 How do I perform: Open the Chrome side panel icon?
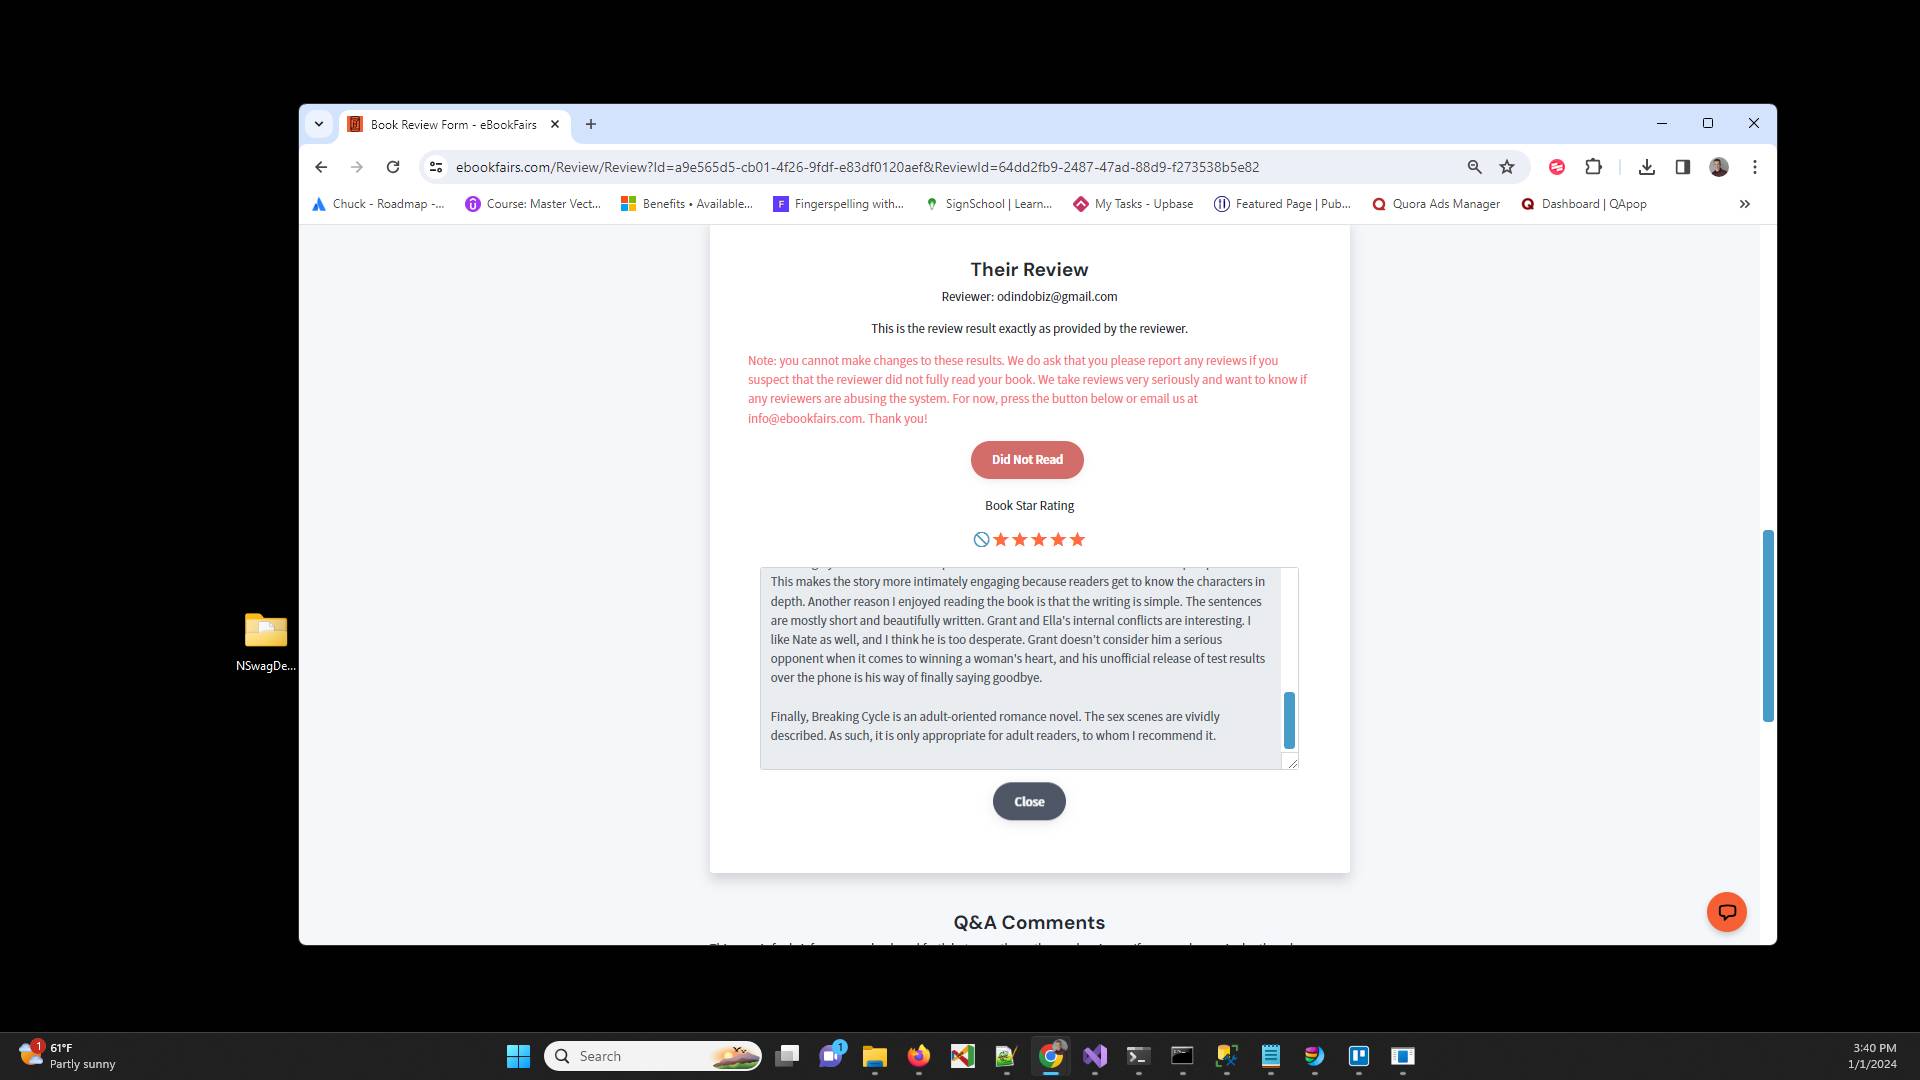1684,167
